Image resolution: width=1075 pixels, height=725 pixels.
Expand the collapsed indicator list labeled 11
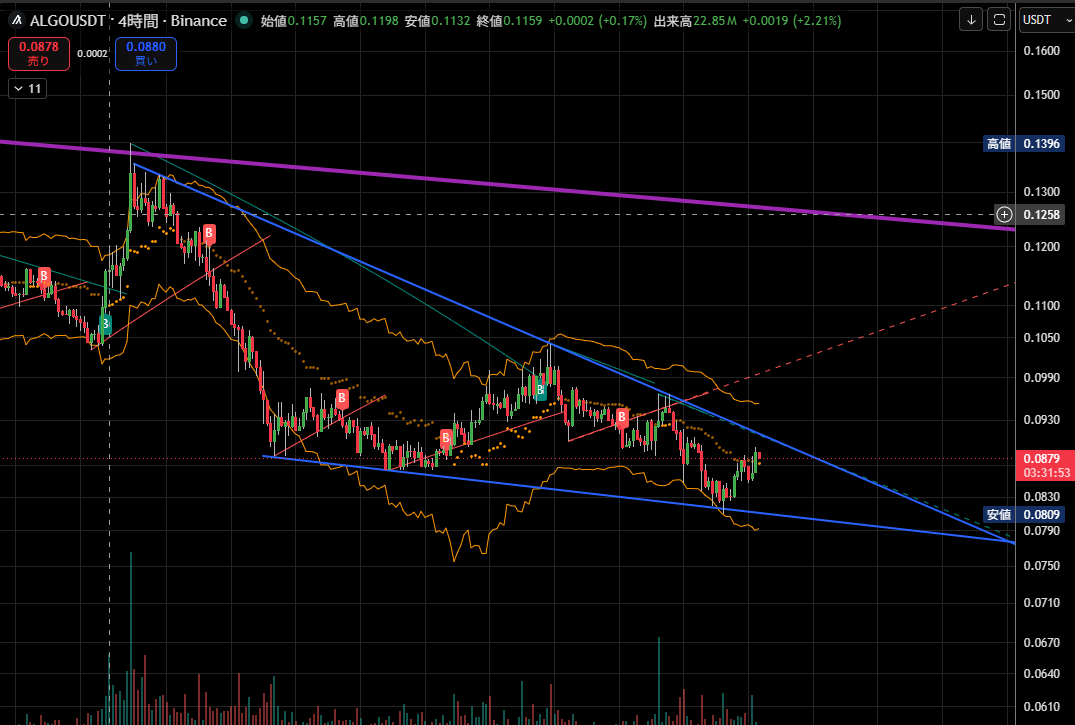[27, 88]
